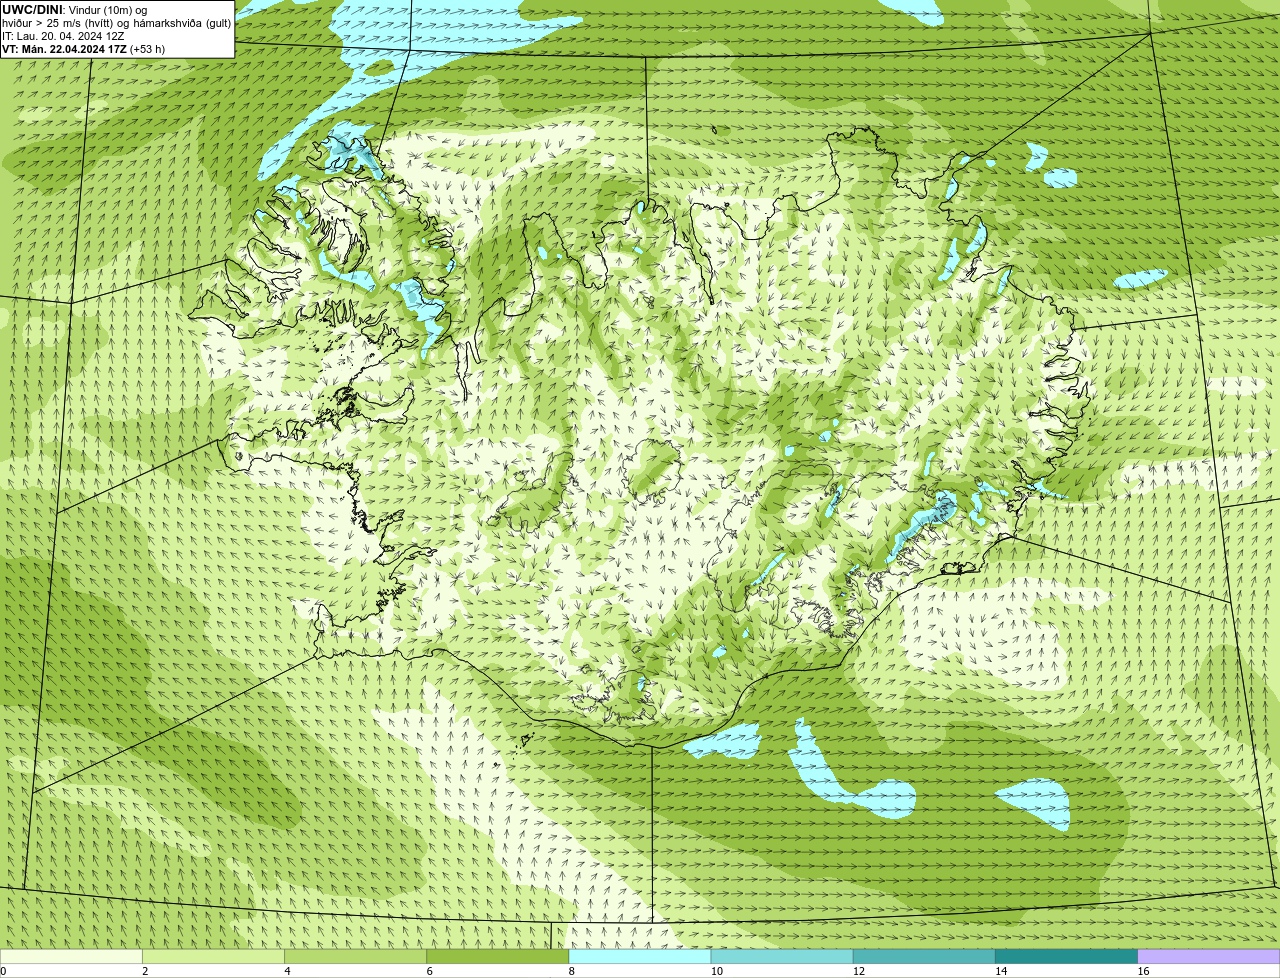1280x978 pixels.
Task: Click the "6" tick label on color scale
Action: (429, 971)
